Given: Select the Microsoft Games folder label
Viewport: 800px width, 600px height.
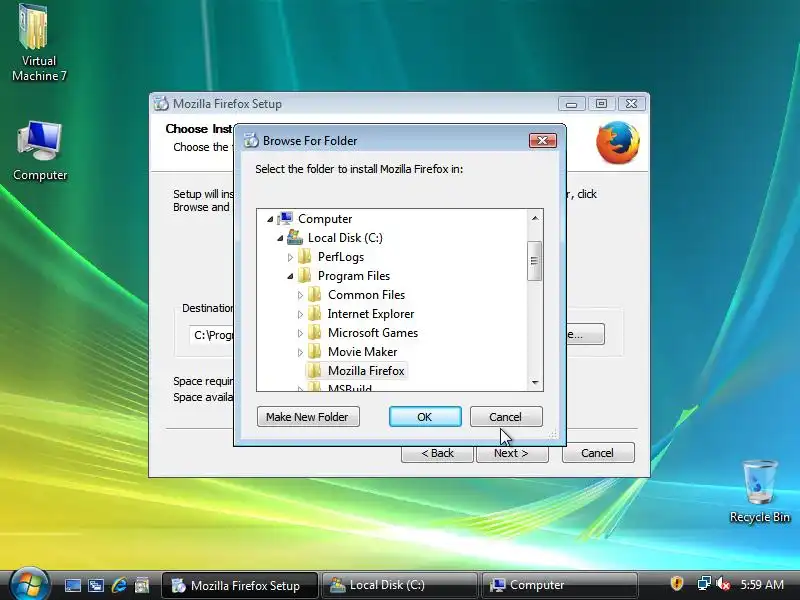Looking at the screenshot, I should click(373, 333).
